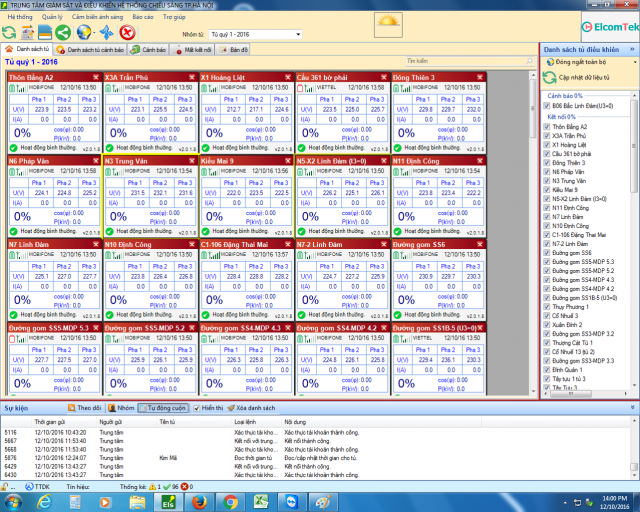Image resolution: width=640 pixels, height=512 pixels.
Task: Click the Cập nhật dữ liệu tủ refresh icon
Action: click(x=549, y=76)
